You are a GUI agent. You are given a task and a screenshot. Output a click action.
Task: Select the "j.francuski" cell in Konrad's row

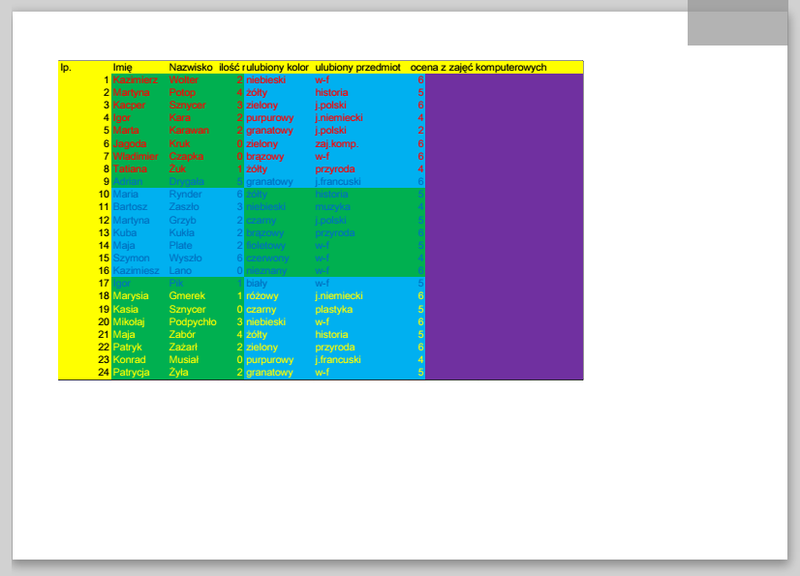[338, 359]
